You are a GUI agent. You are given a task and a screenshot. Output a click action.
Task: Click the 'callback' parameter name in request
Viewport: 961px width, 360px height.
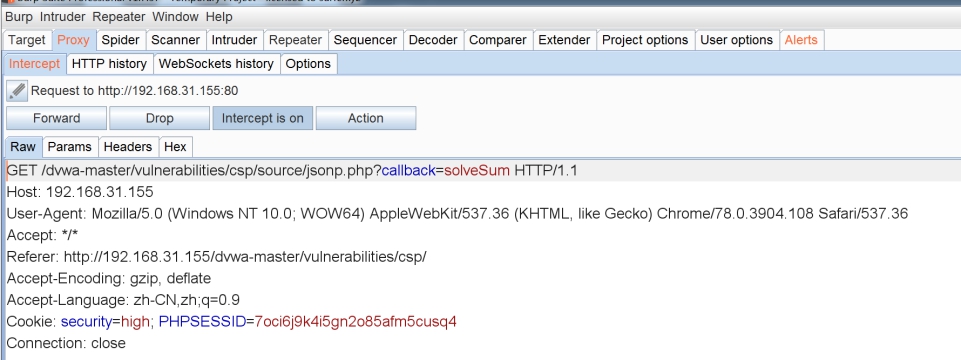pyautogui.click(x=408, y=170)
